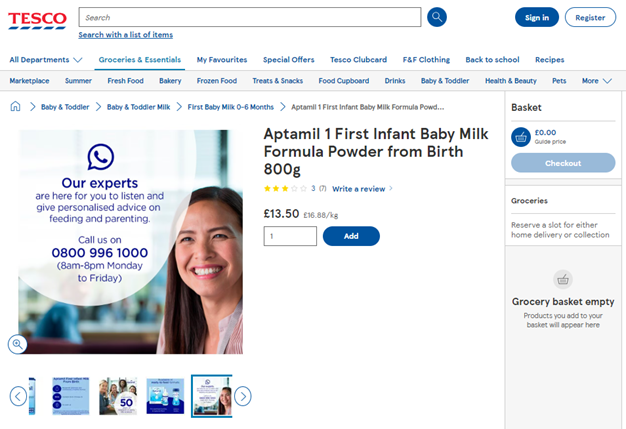Select Health & Beauty category
Image resolution: width=626 pixels, height=429 pixels.
click(511, 81)
